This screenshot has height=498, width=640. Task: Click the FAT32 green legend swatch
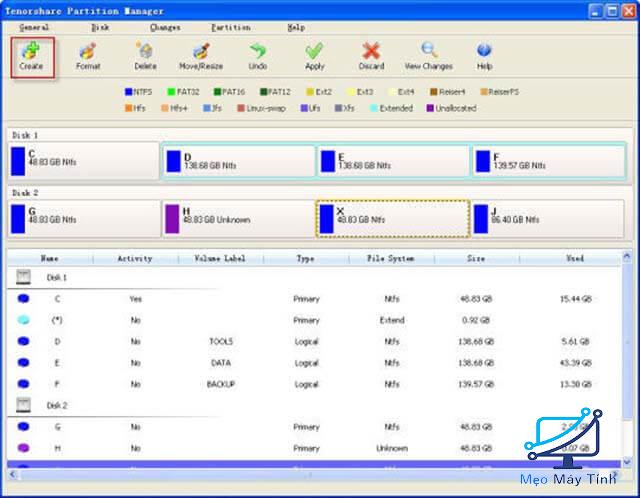click(x=171, y=92)
